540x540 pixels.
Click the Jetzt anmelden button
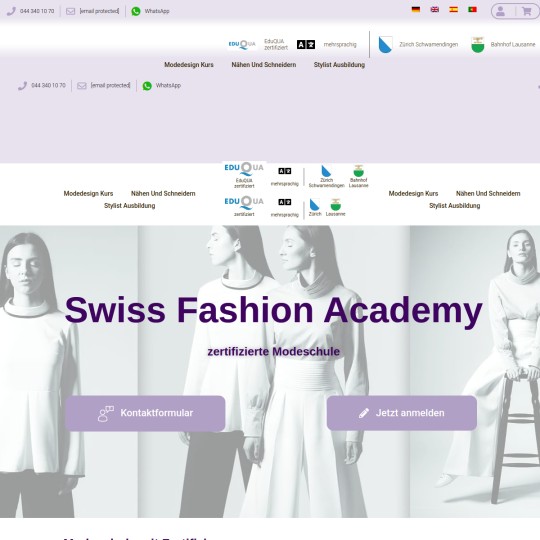(x=402, y=413)
